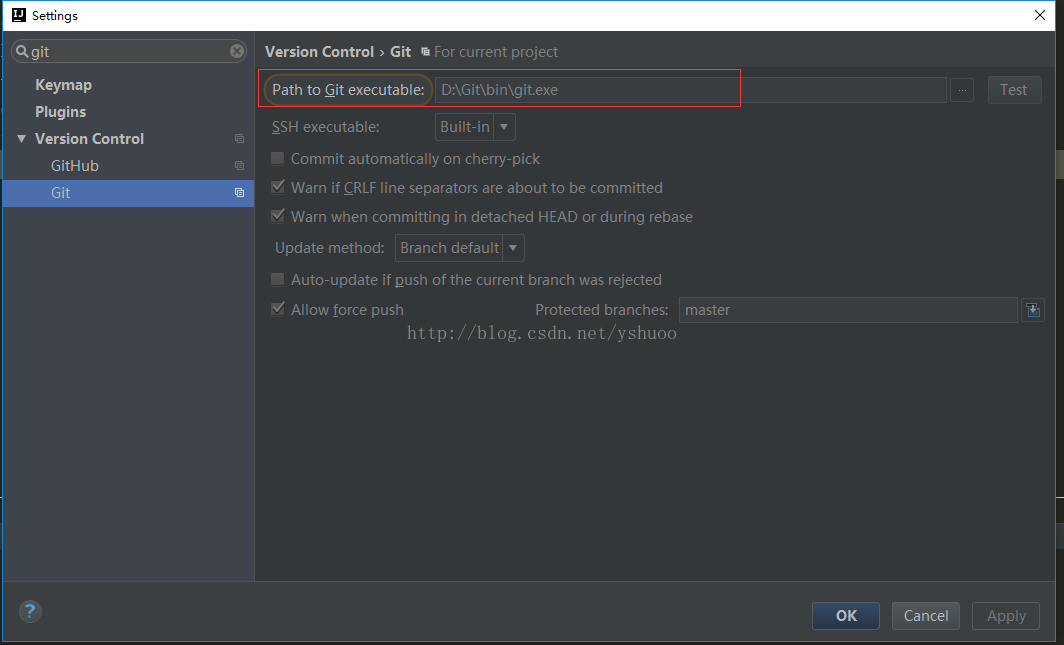Close the Settings dialog

1040,15
